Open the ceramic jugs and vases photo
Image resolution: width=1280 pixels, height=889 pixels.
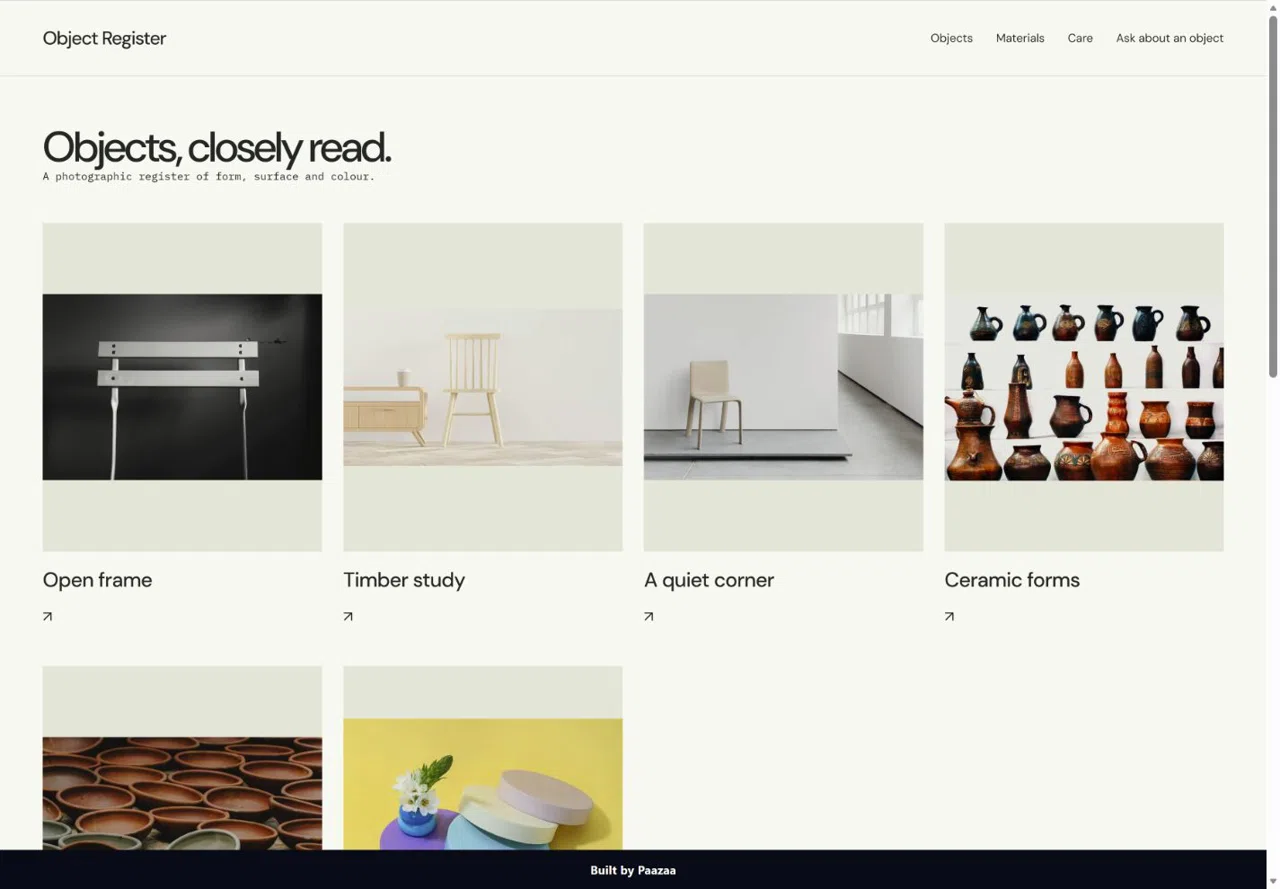1084,387
